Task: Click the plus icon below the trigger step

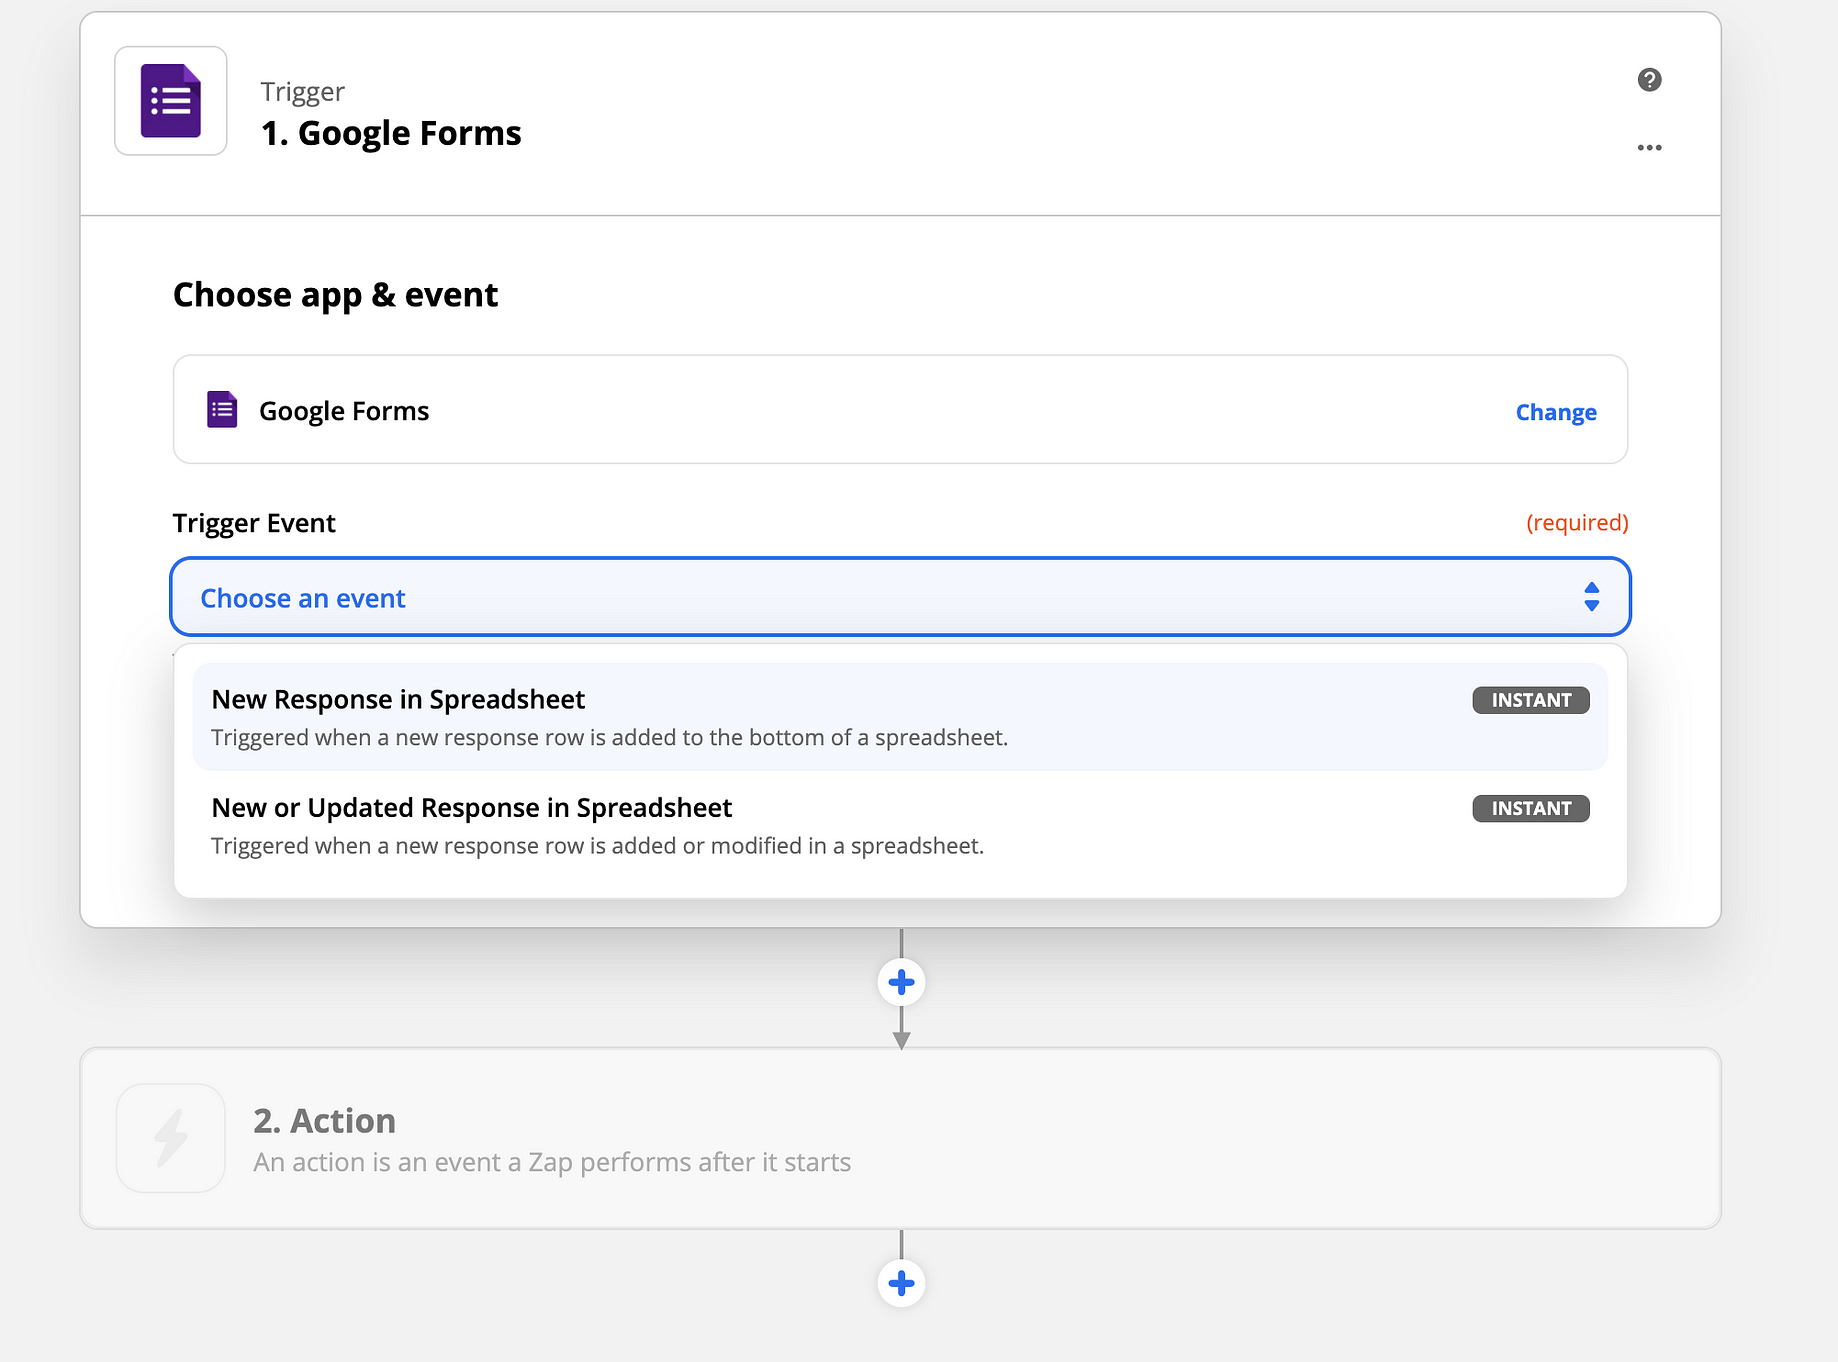Action: click(901, 982)
